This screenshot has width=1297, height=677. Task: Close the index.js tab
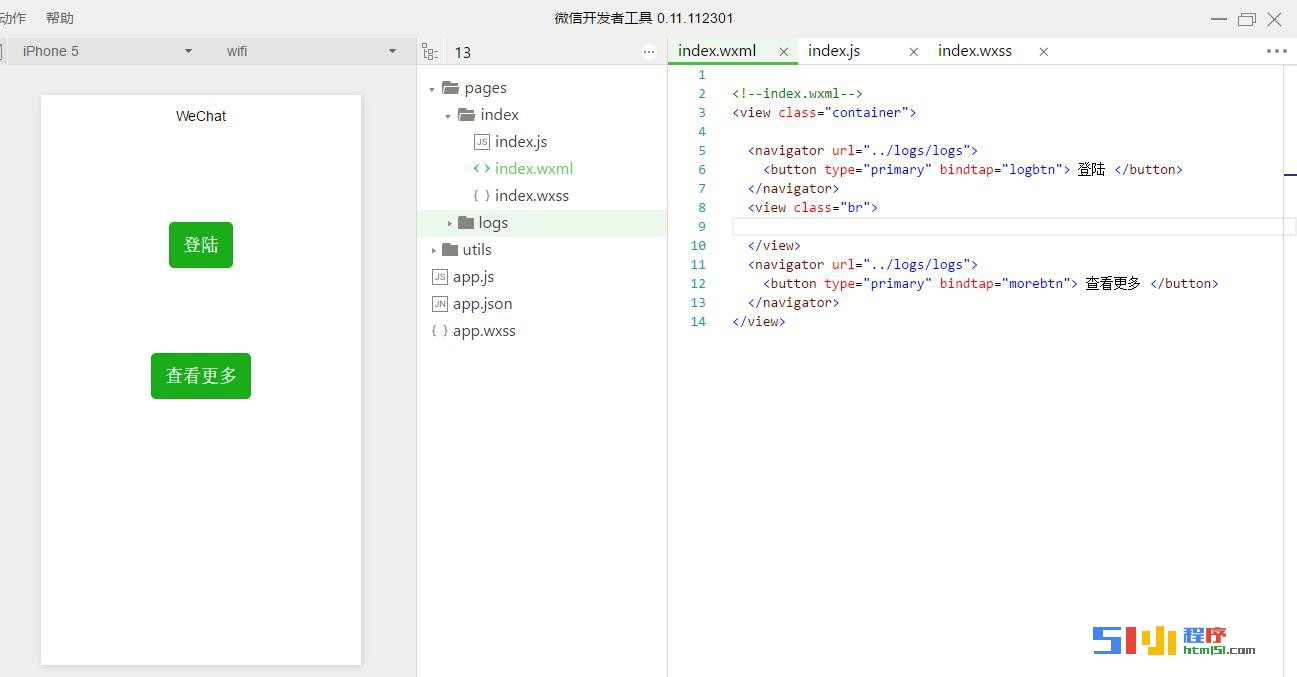[913, 50]
